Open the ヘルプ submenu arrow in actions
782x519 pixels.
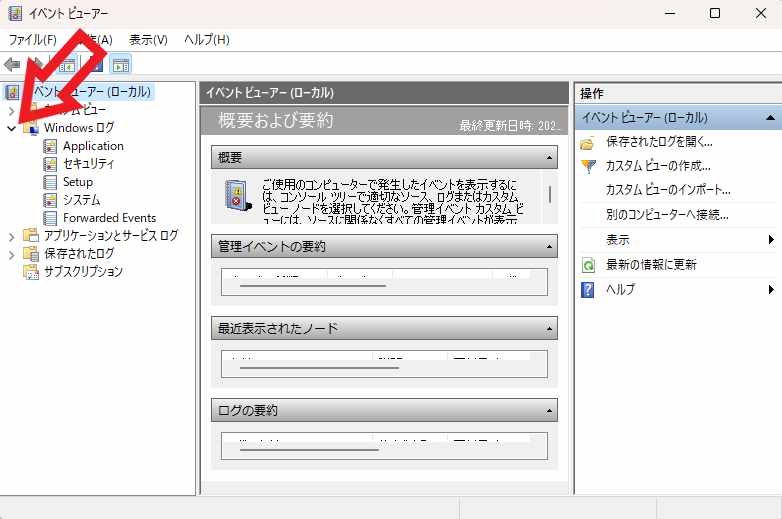click(772, 289)
